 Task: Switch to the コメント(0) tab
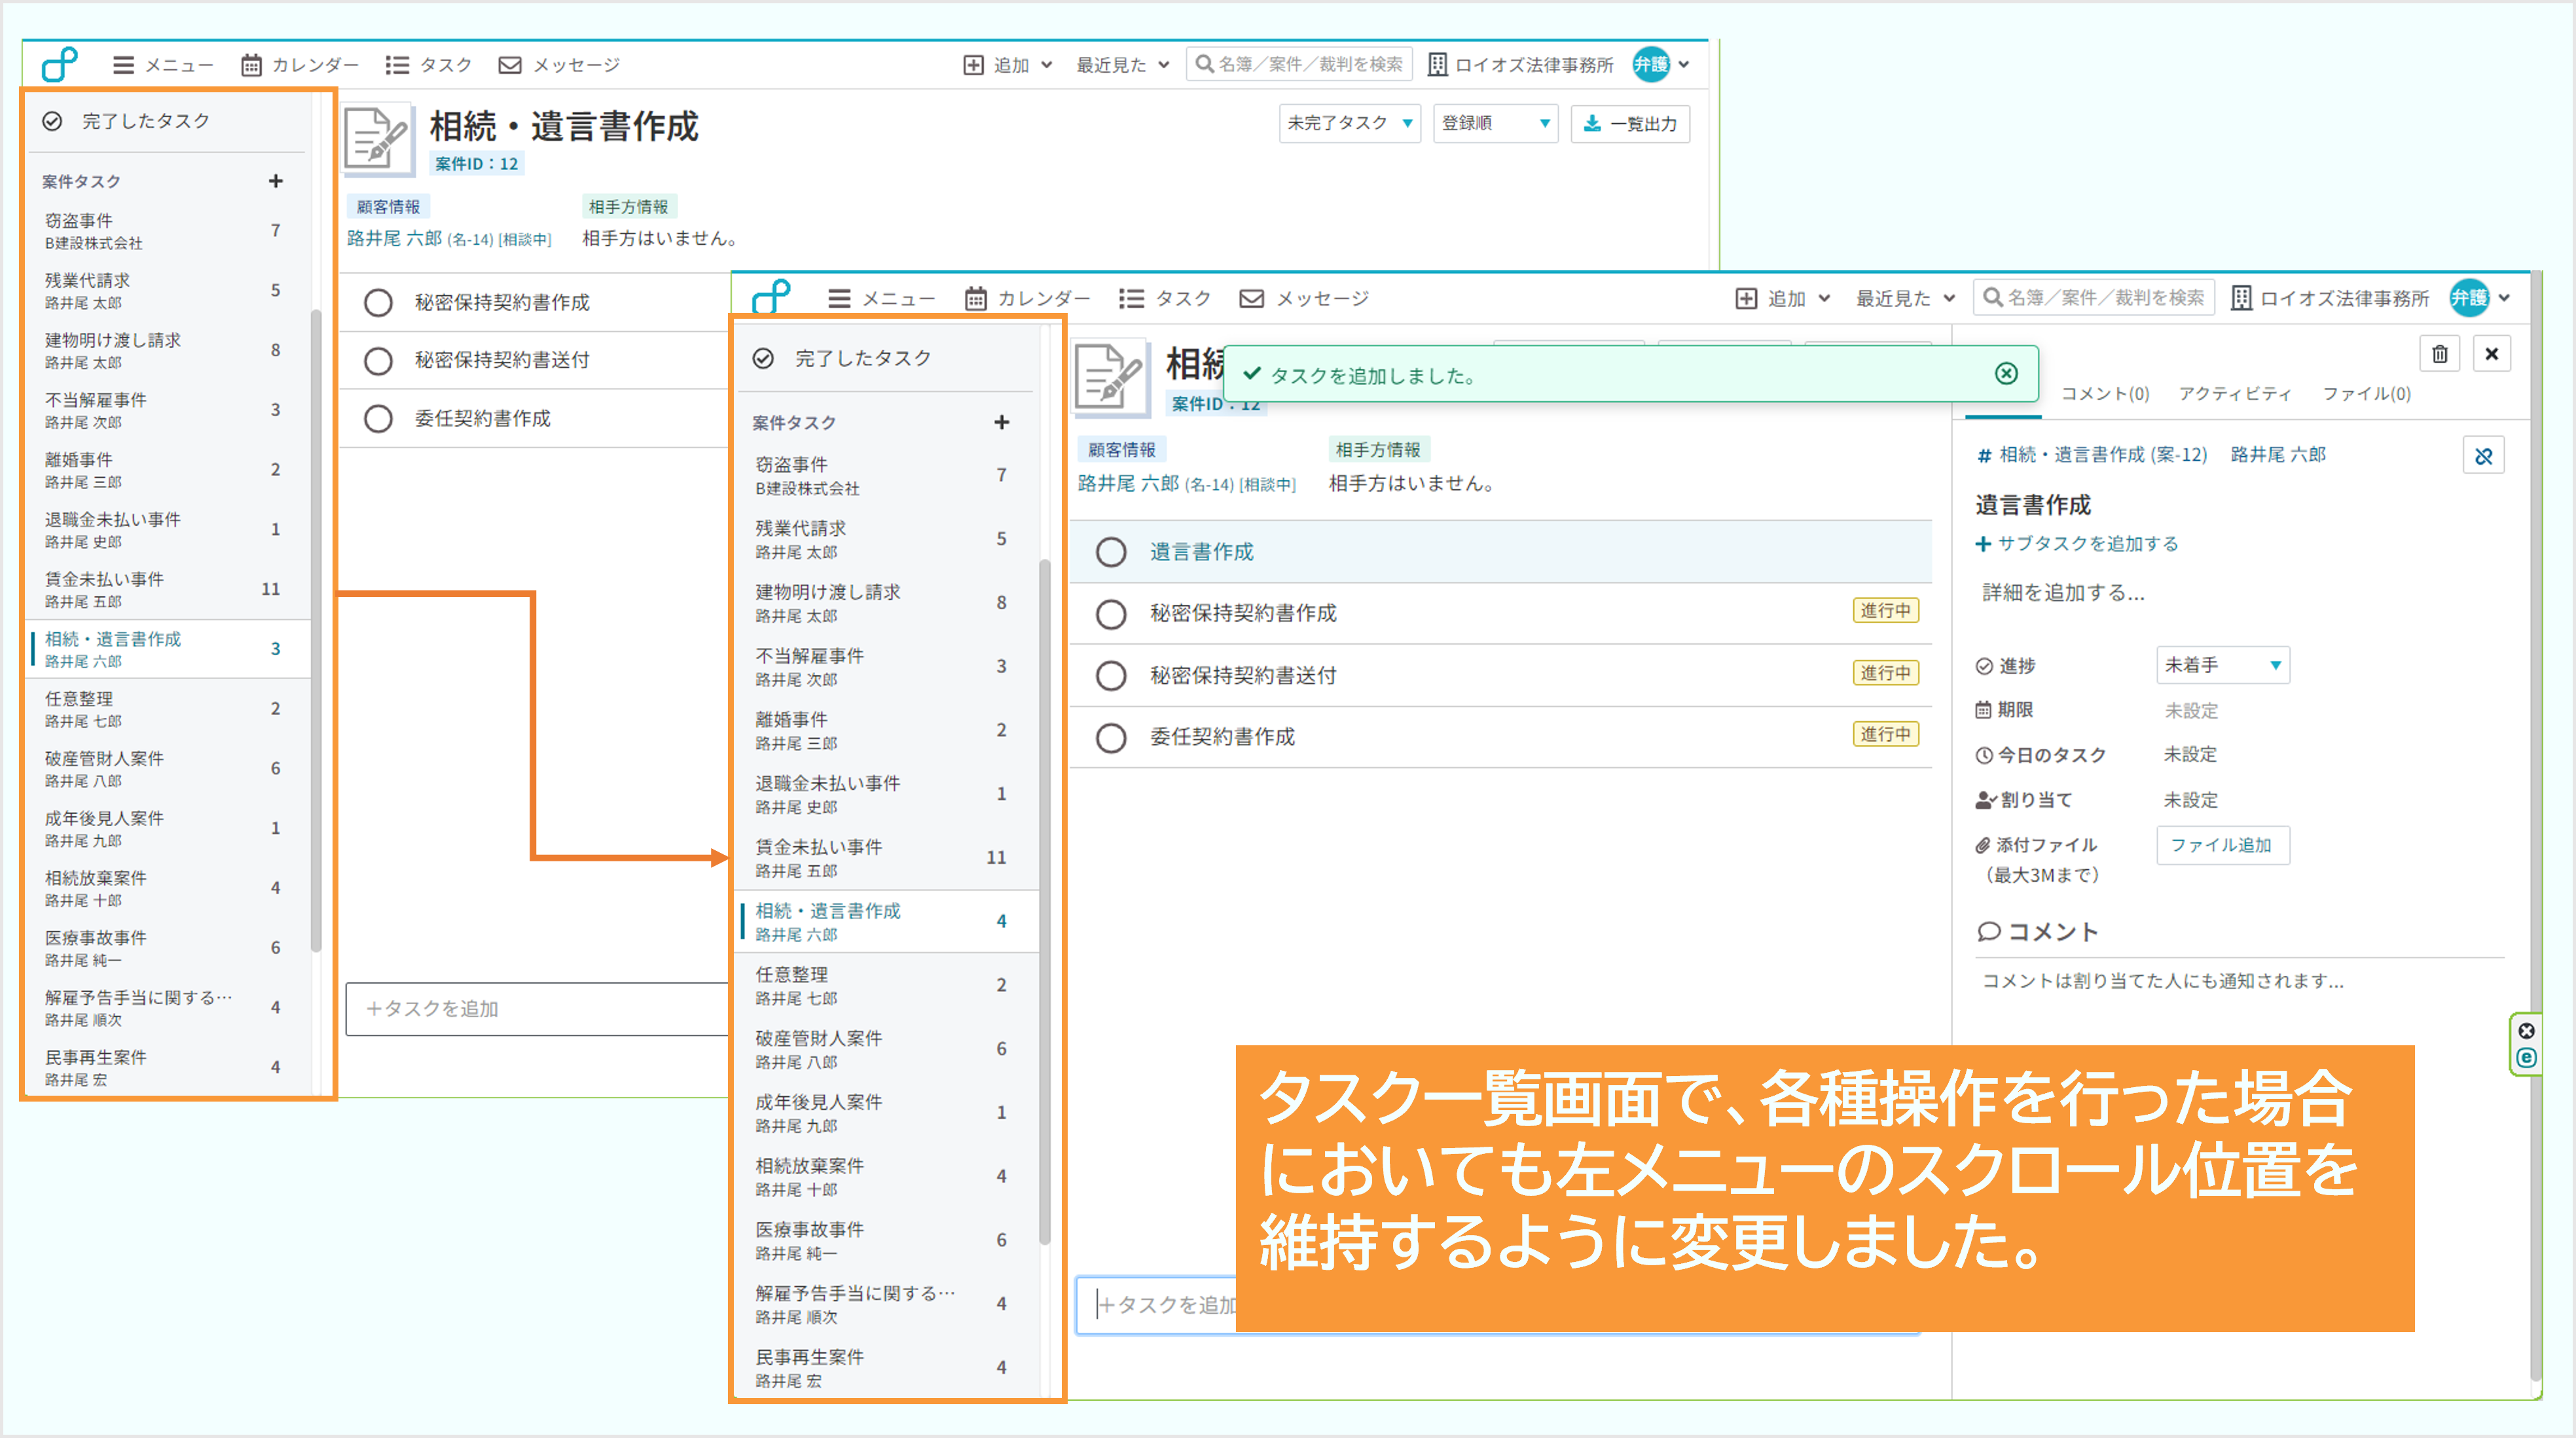(2105, 393)
